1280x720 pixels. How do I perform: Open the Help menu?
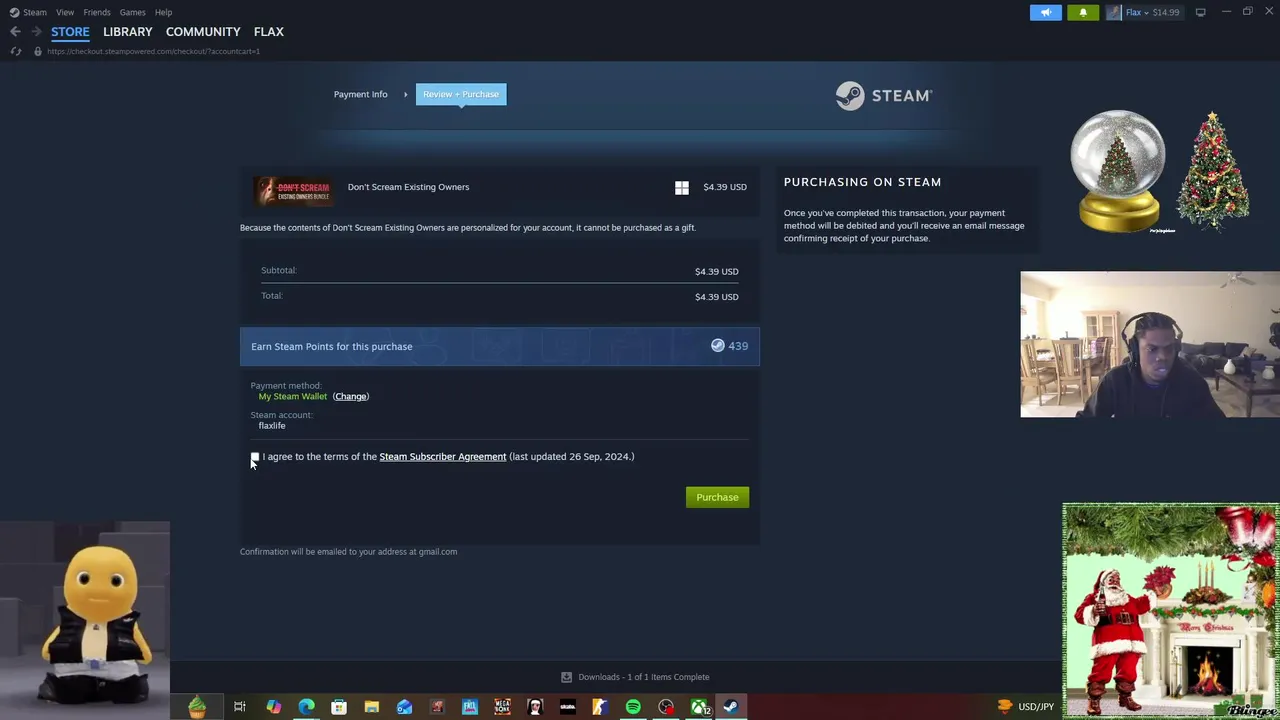[x=163, y=12]
